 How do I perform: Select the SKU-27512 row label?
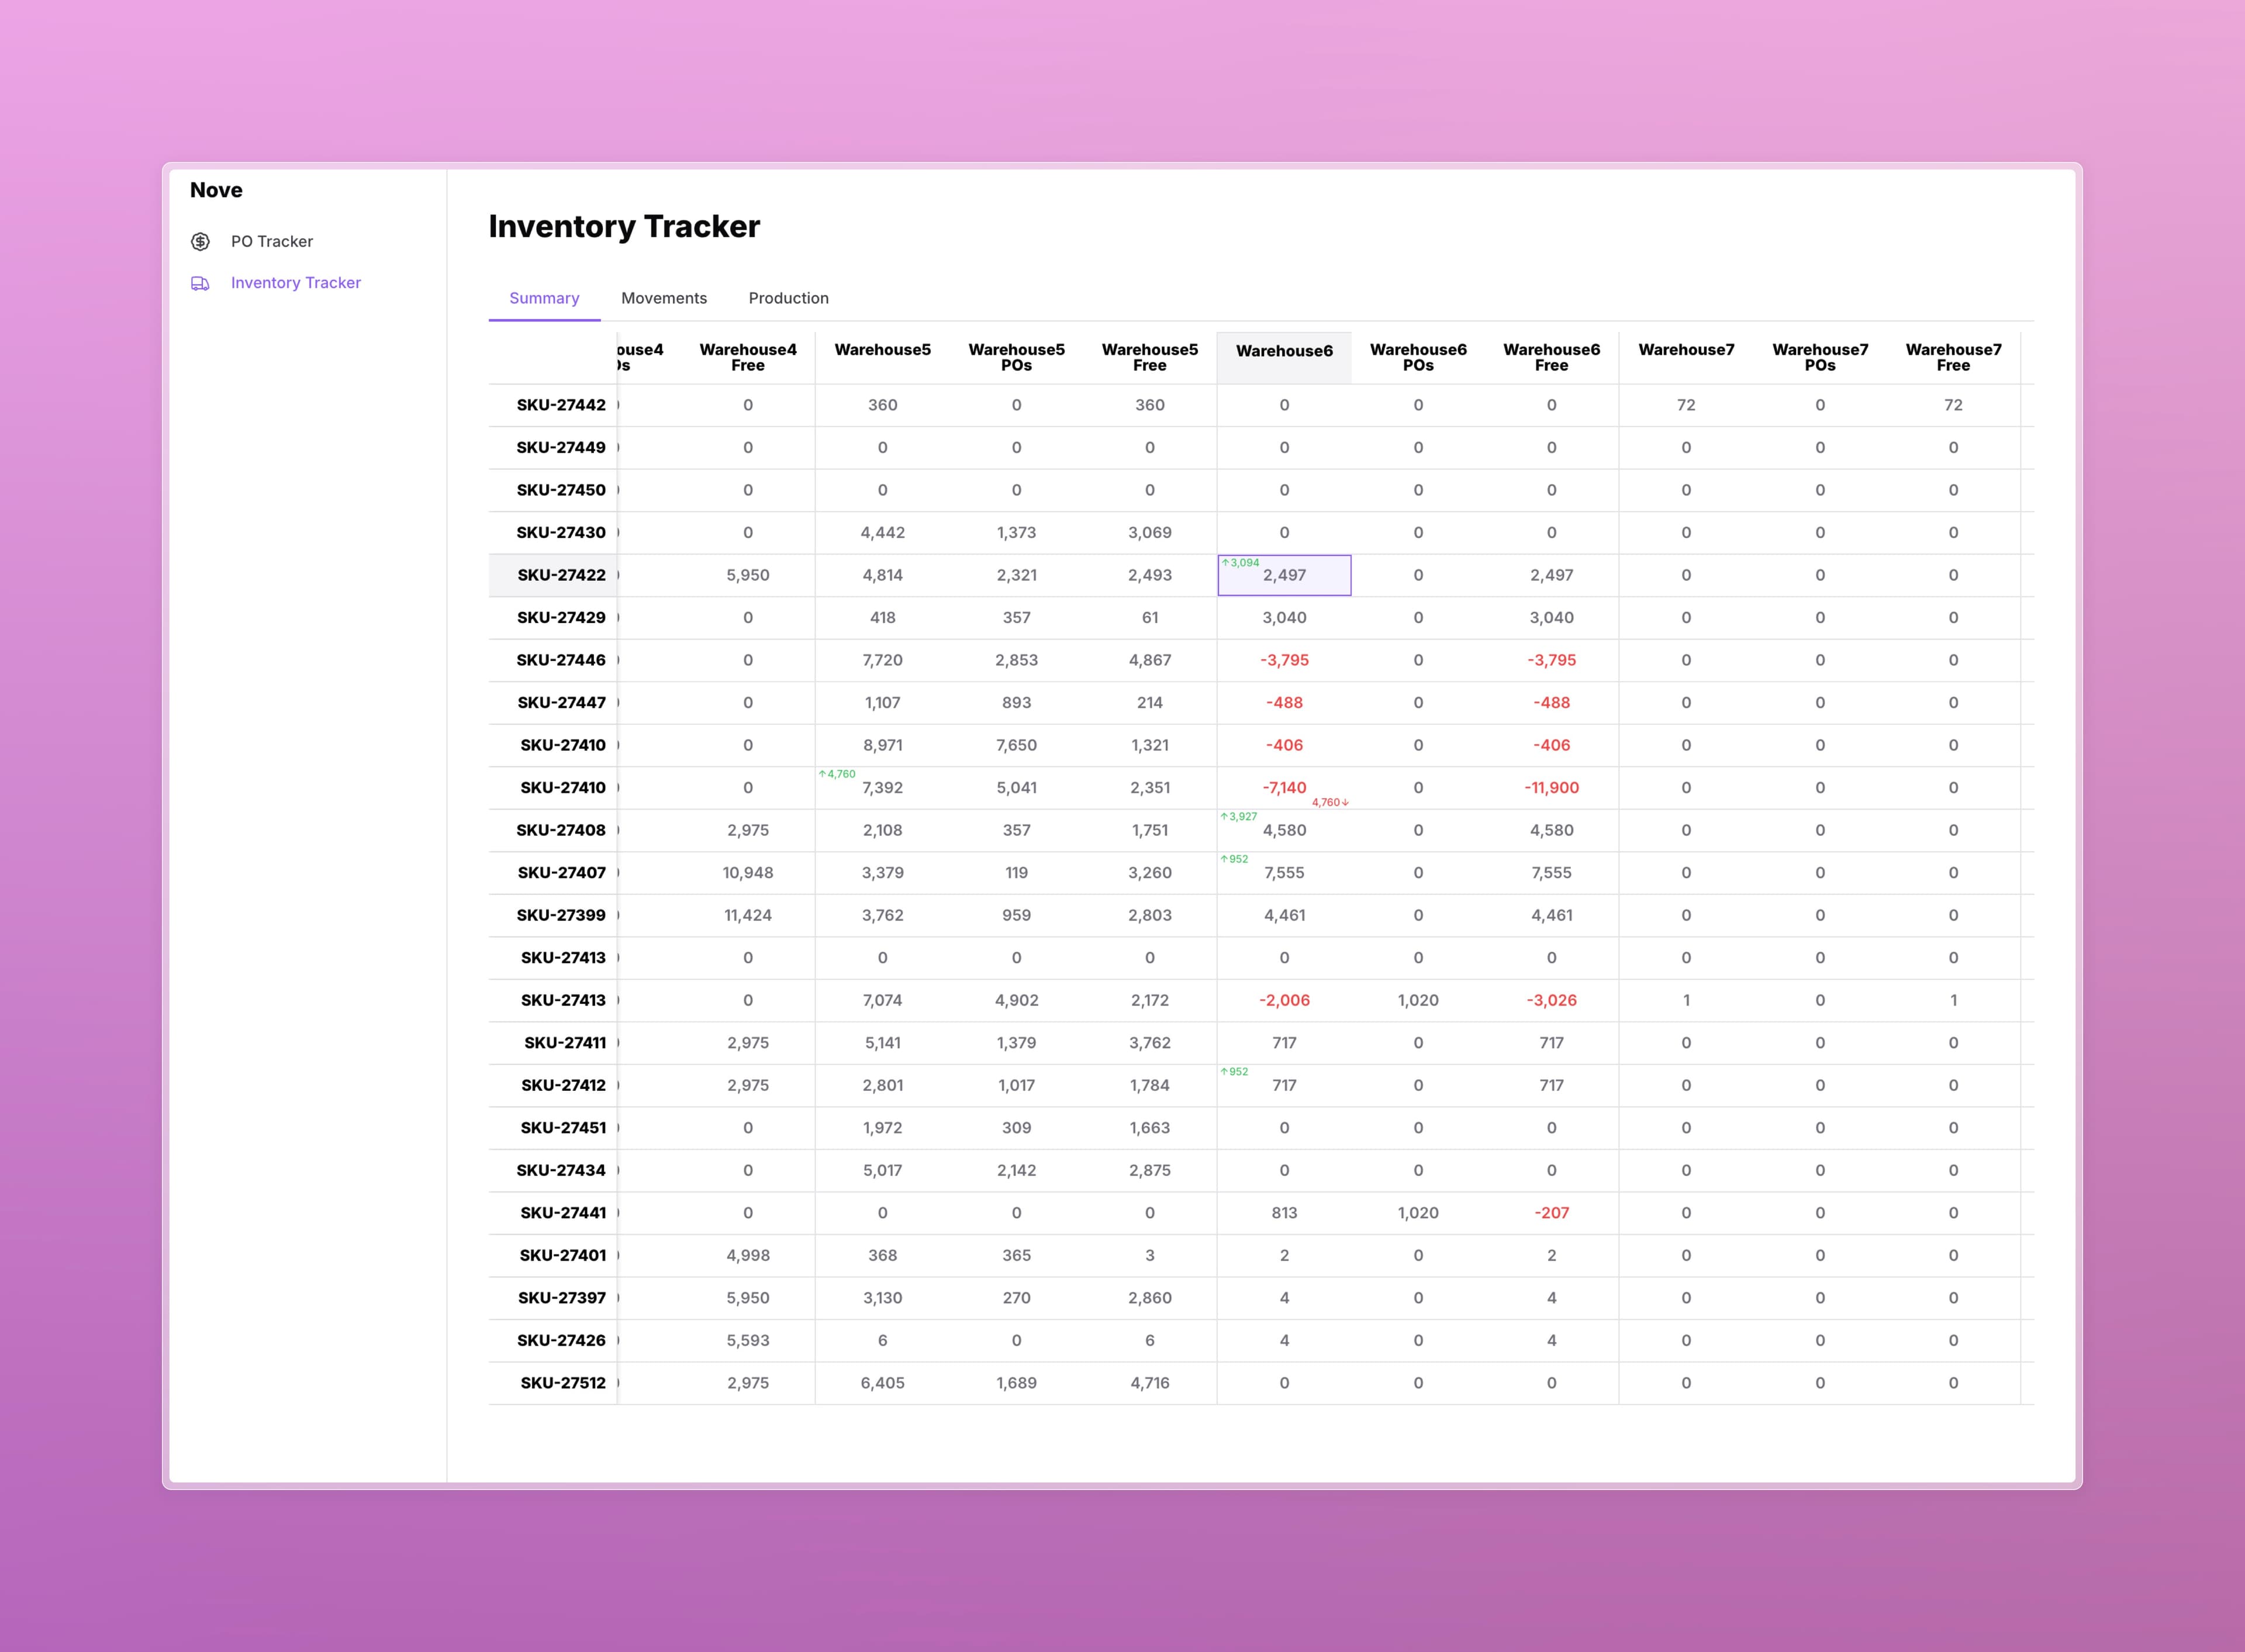(x=562, y=1383)
